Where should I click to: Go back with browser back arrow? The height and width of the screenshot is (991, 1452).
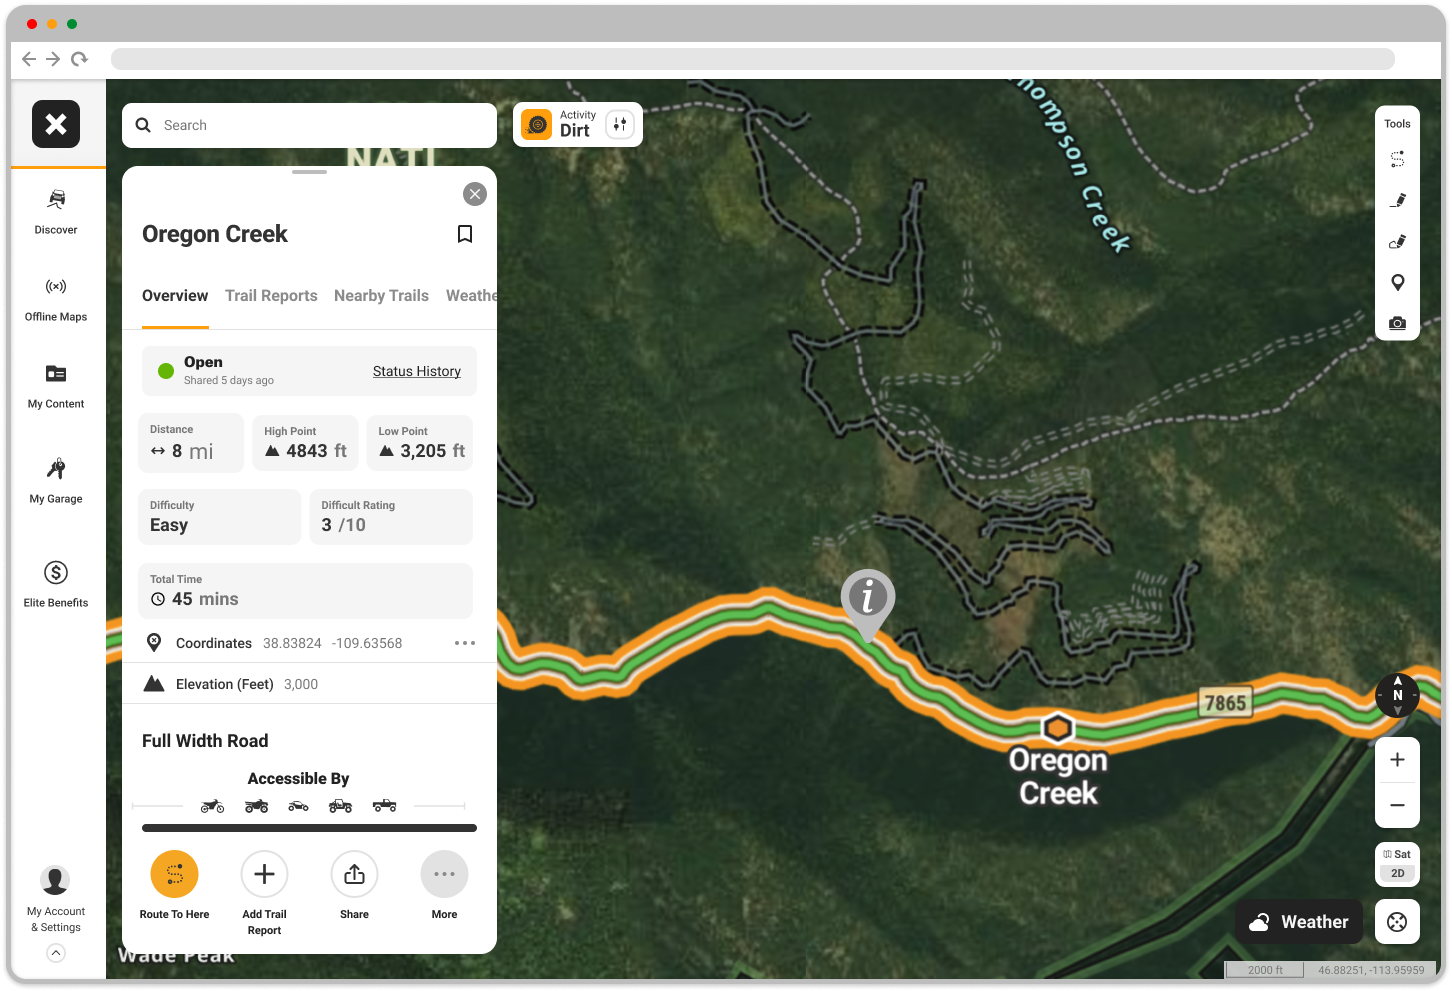[x=29, y=59]
